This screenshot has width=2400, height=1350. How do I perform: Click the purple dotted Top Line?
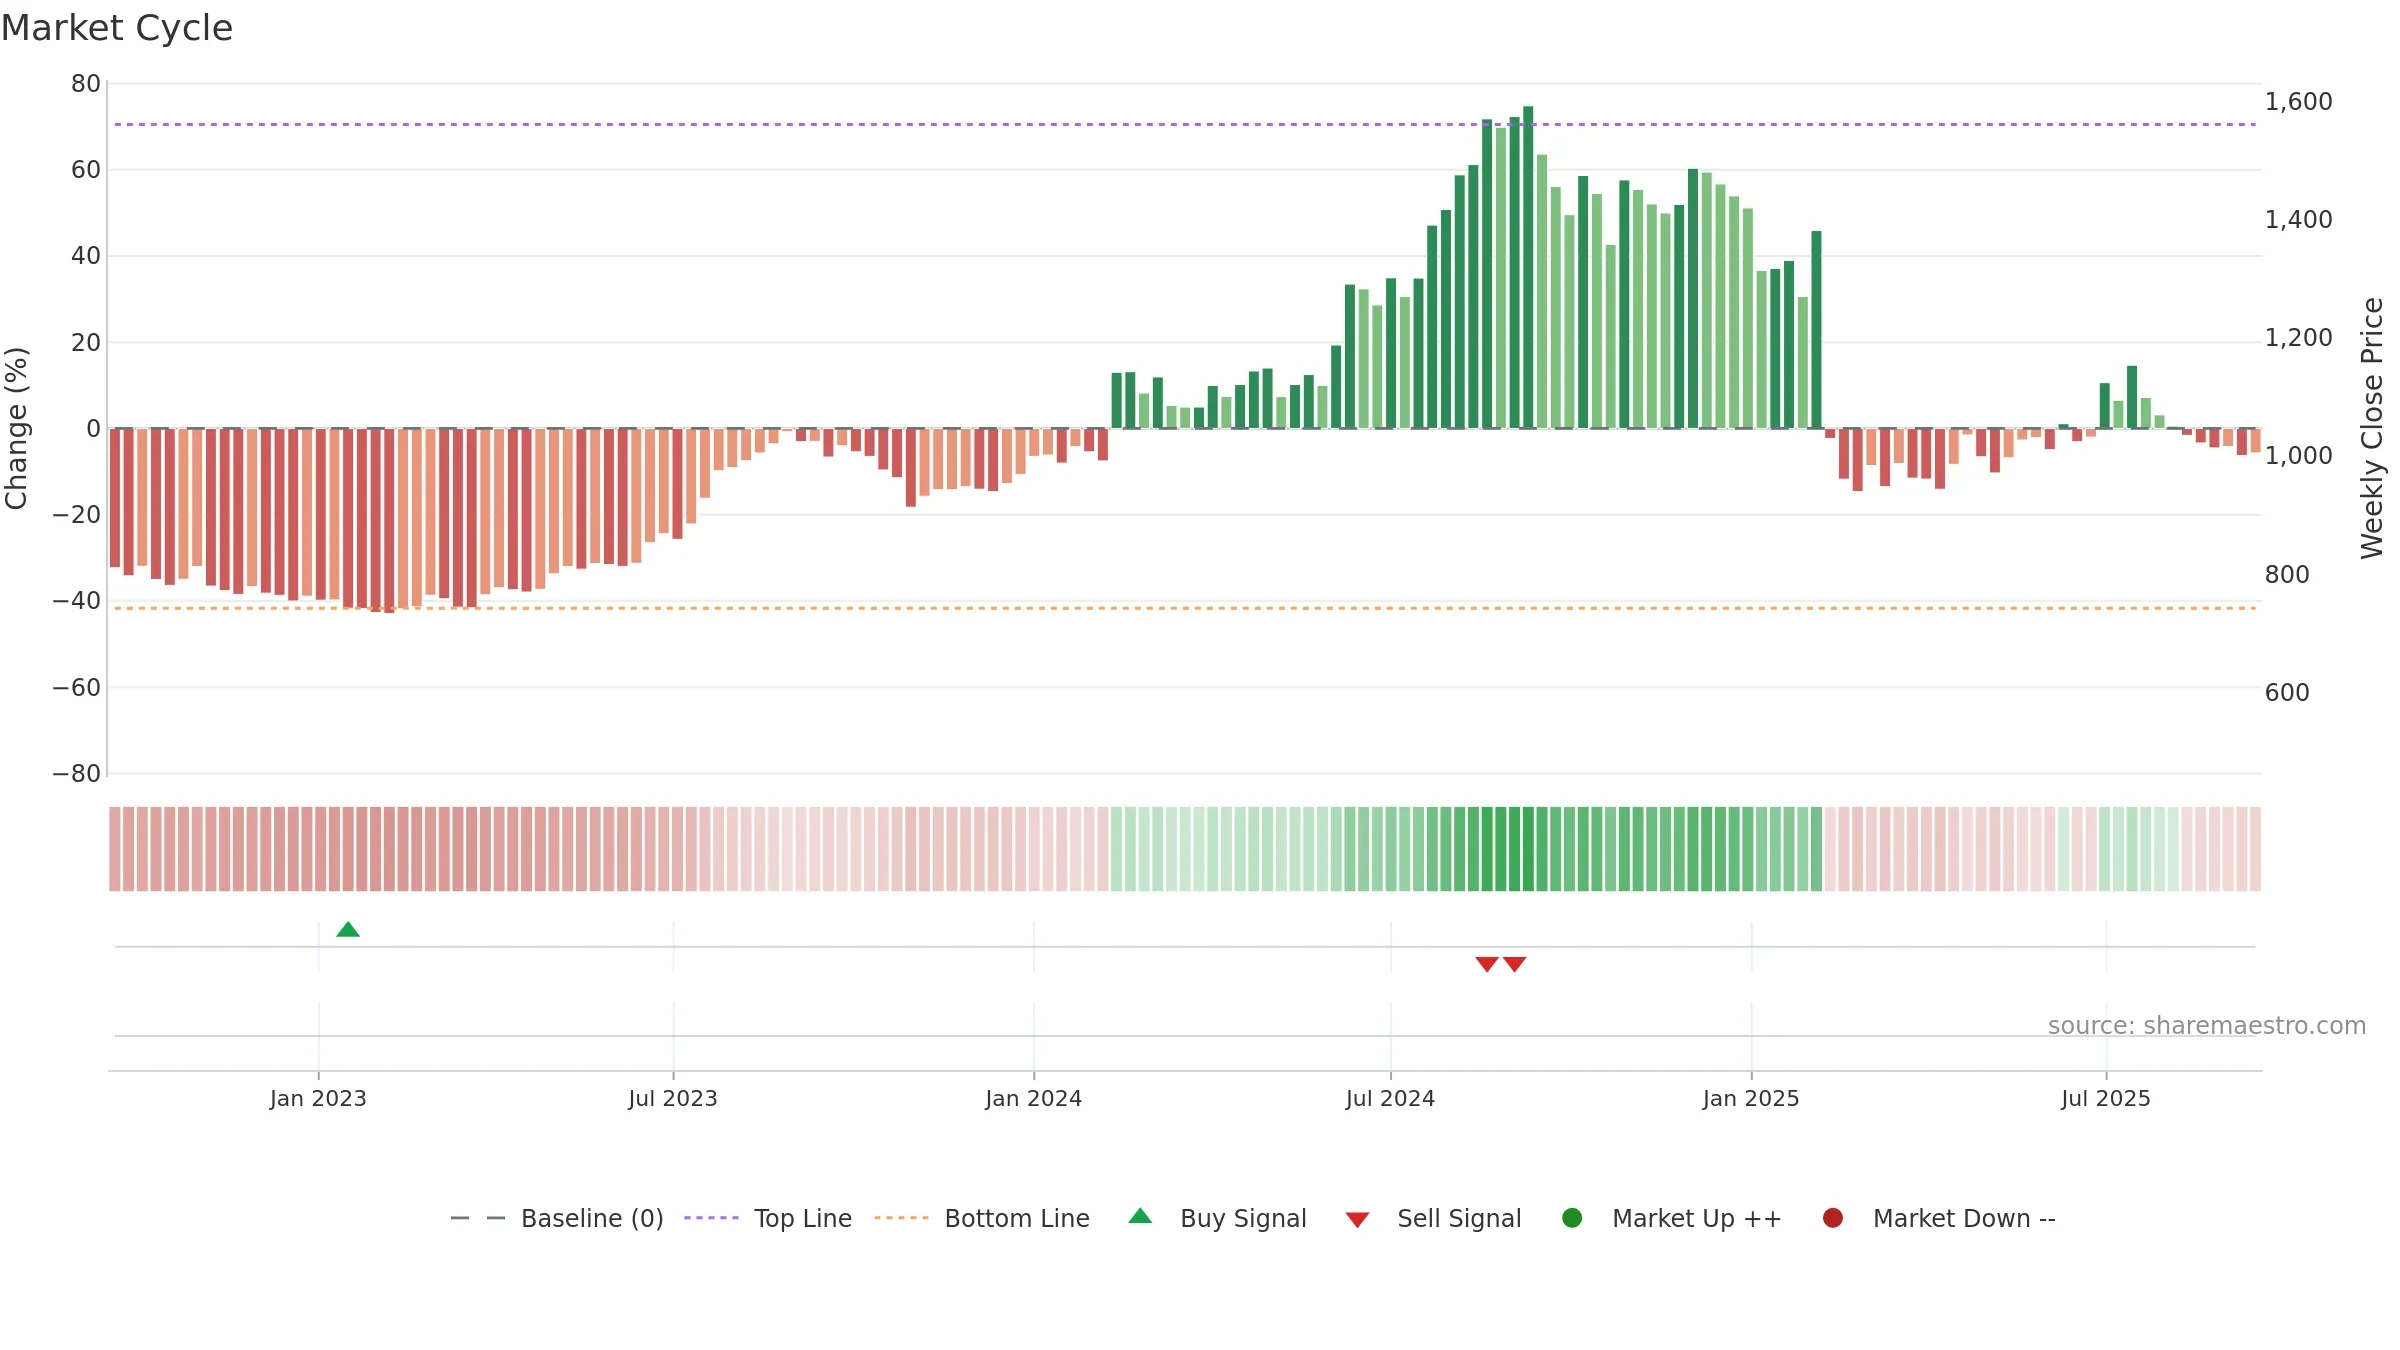pyautogui.click(x=1185, y=125)
